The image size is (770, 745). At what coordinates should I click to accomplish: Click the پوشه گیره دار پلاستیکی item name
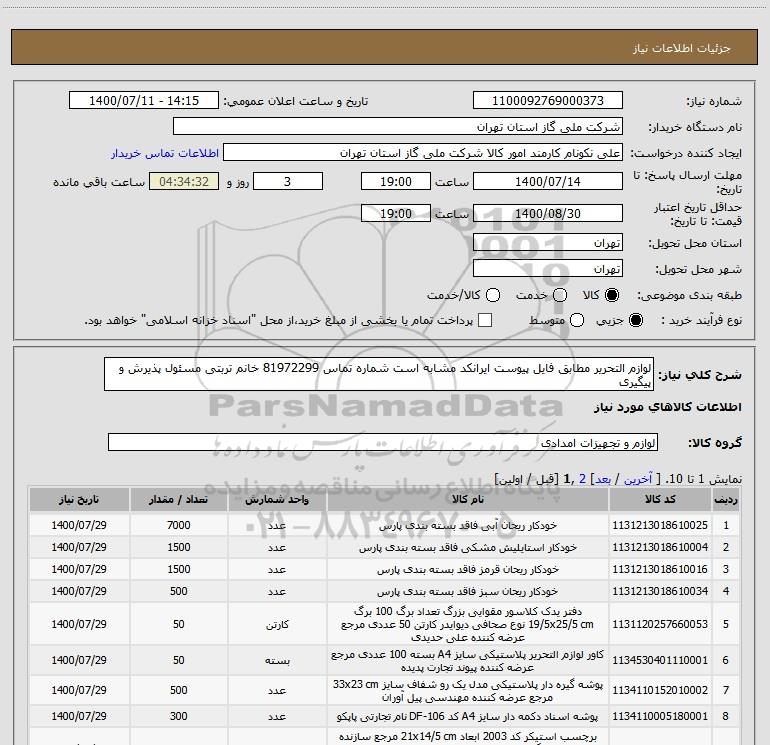point(468,690)
